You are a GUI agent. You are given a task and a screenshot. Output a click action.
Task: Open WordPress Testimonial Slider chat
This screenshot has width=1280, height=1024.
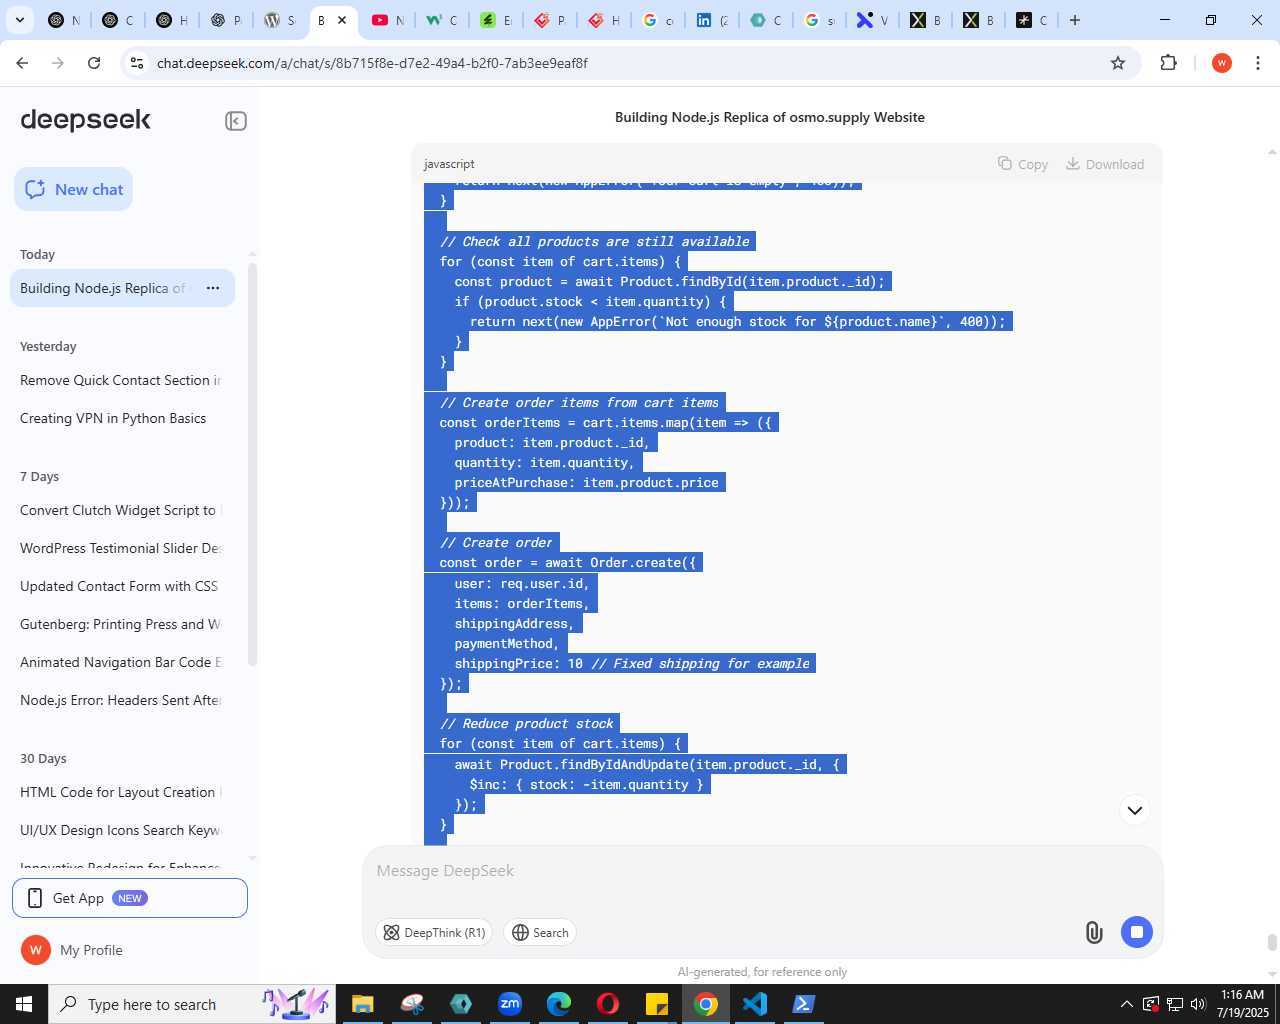coord(120,548)
